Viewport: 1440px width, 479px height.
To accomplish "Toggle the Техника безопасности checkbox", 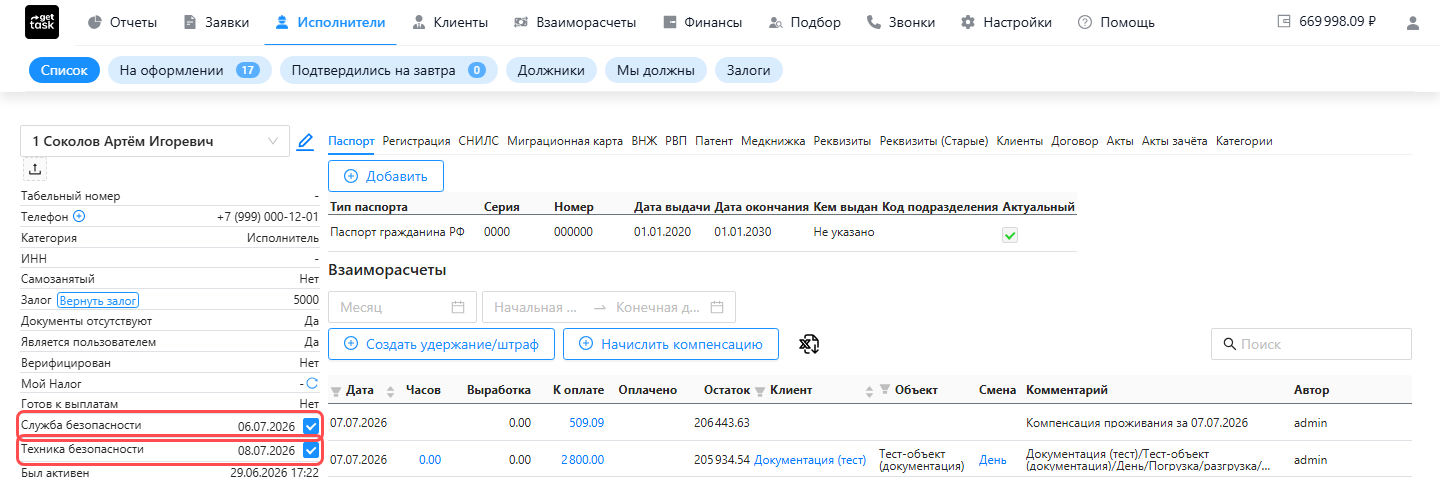I will click(311, 450).
